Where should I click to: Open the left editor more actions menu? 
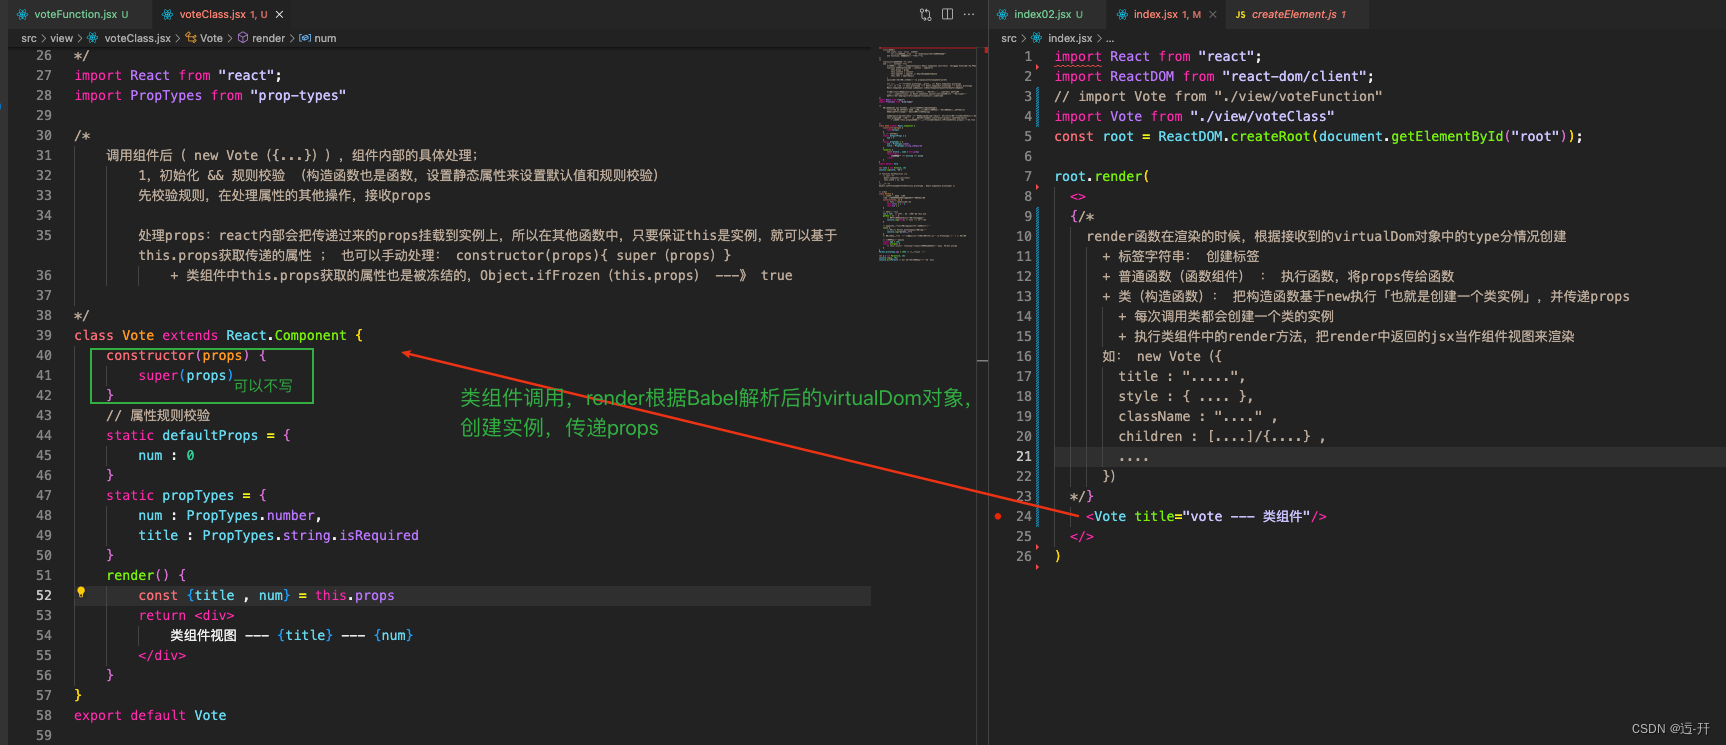coord(969,14)
